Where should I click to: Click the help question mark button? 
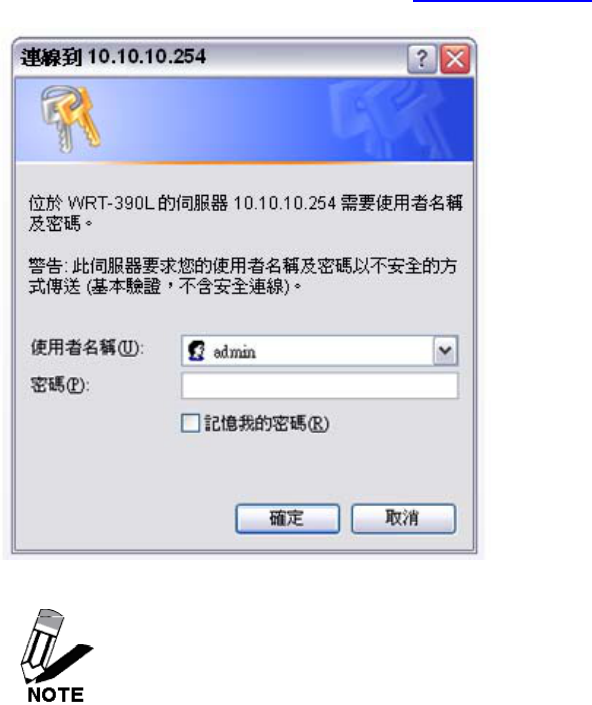421,59
